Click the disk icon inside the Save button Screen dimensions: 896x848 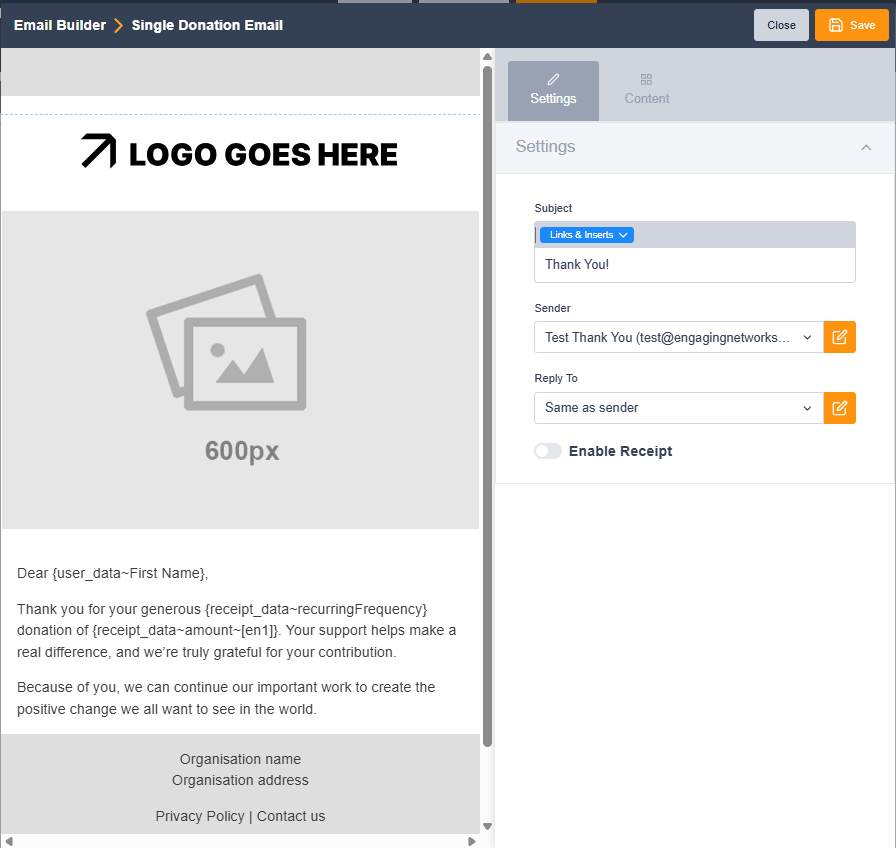click(835, 25)
